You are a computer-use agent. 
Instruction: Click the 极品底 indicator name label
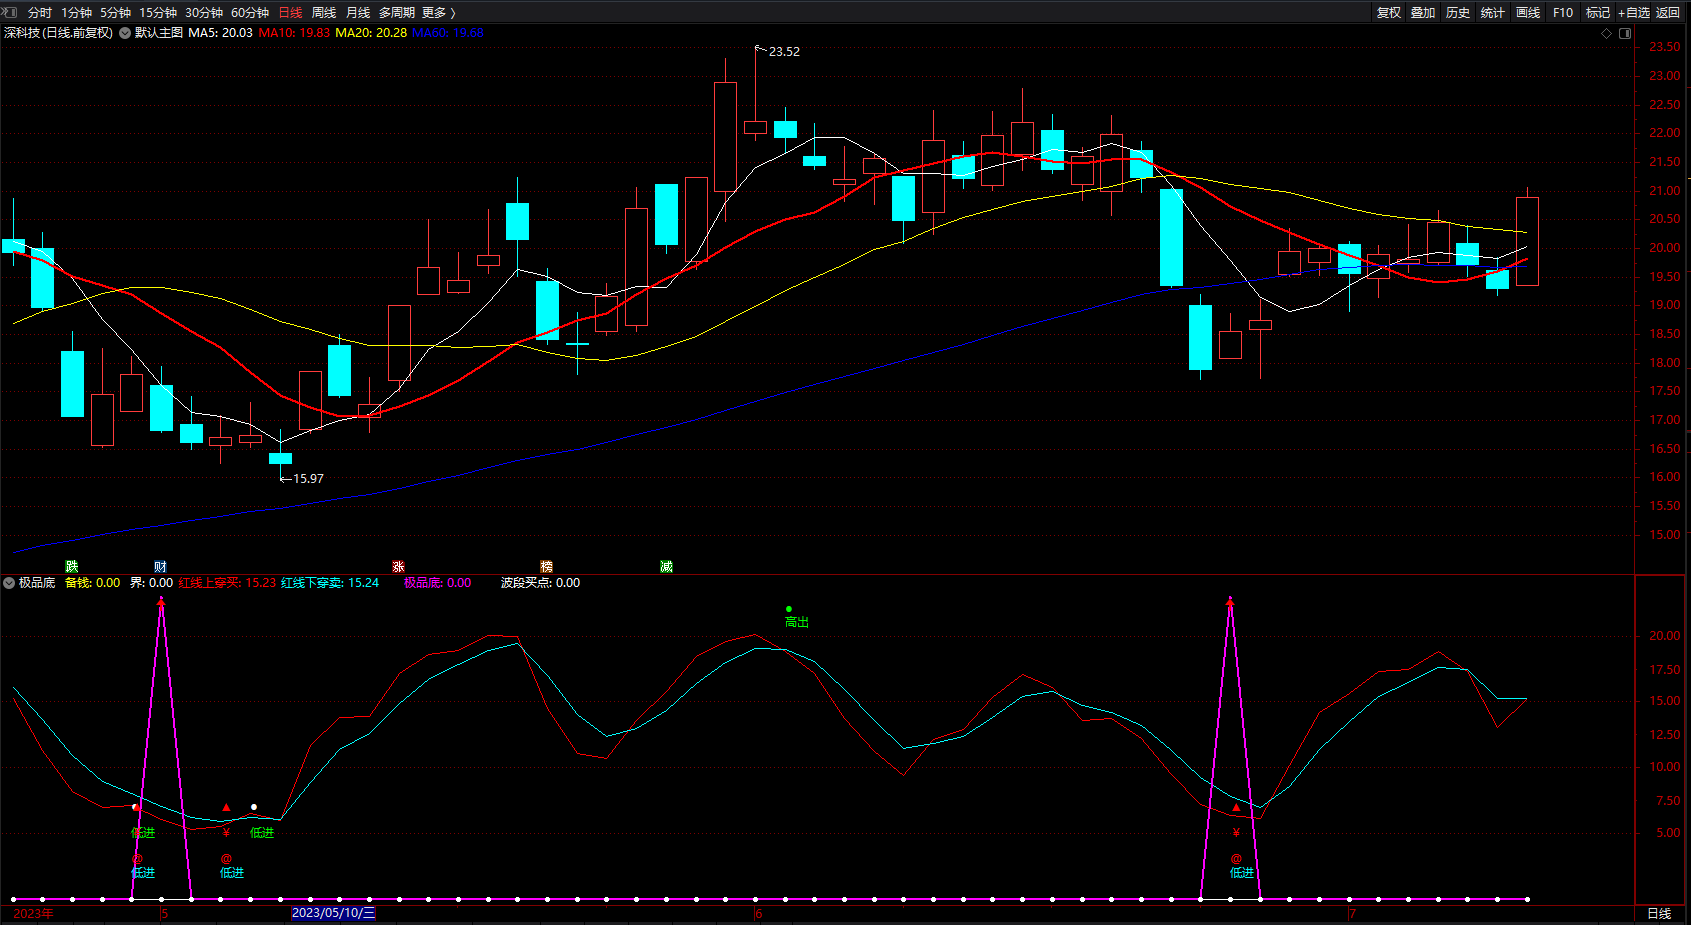(37, 583)
